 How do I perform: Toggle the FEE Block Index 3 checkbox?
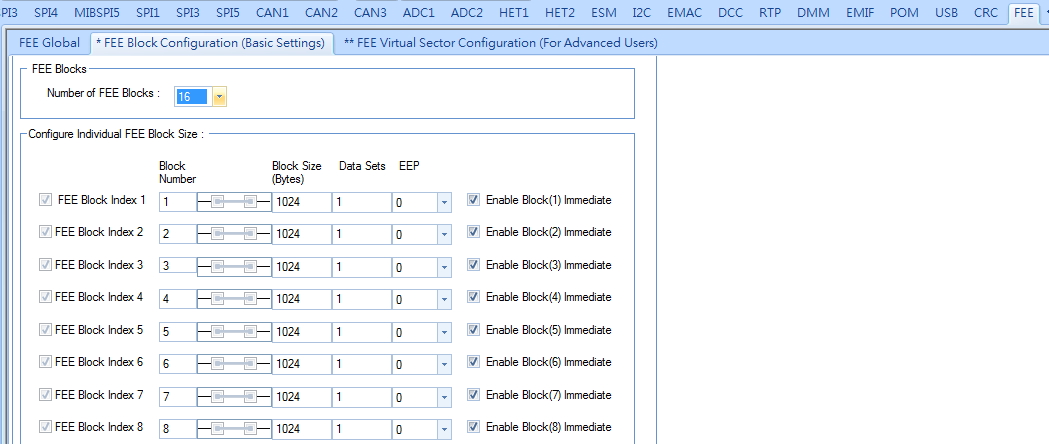pyautogui.click(x=45, y=264)
